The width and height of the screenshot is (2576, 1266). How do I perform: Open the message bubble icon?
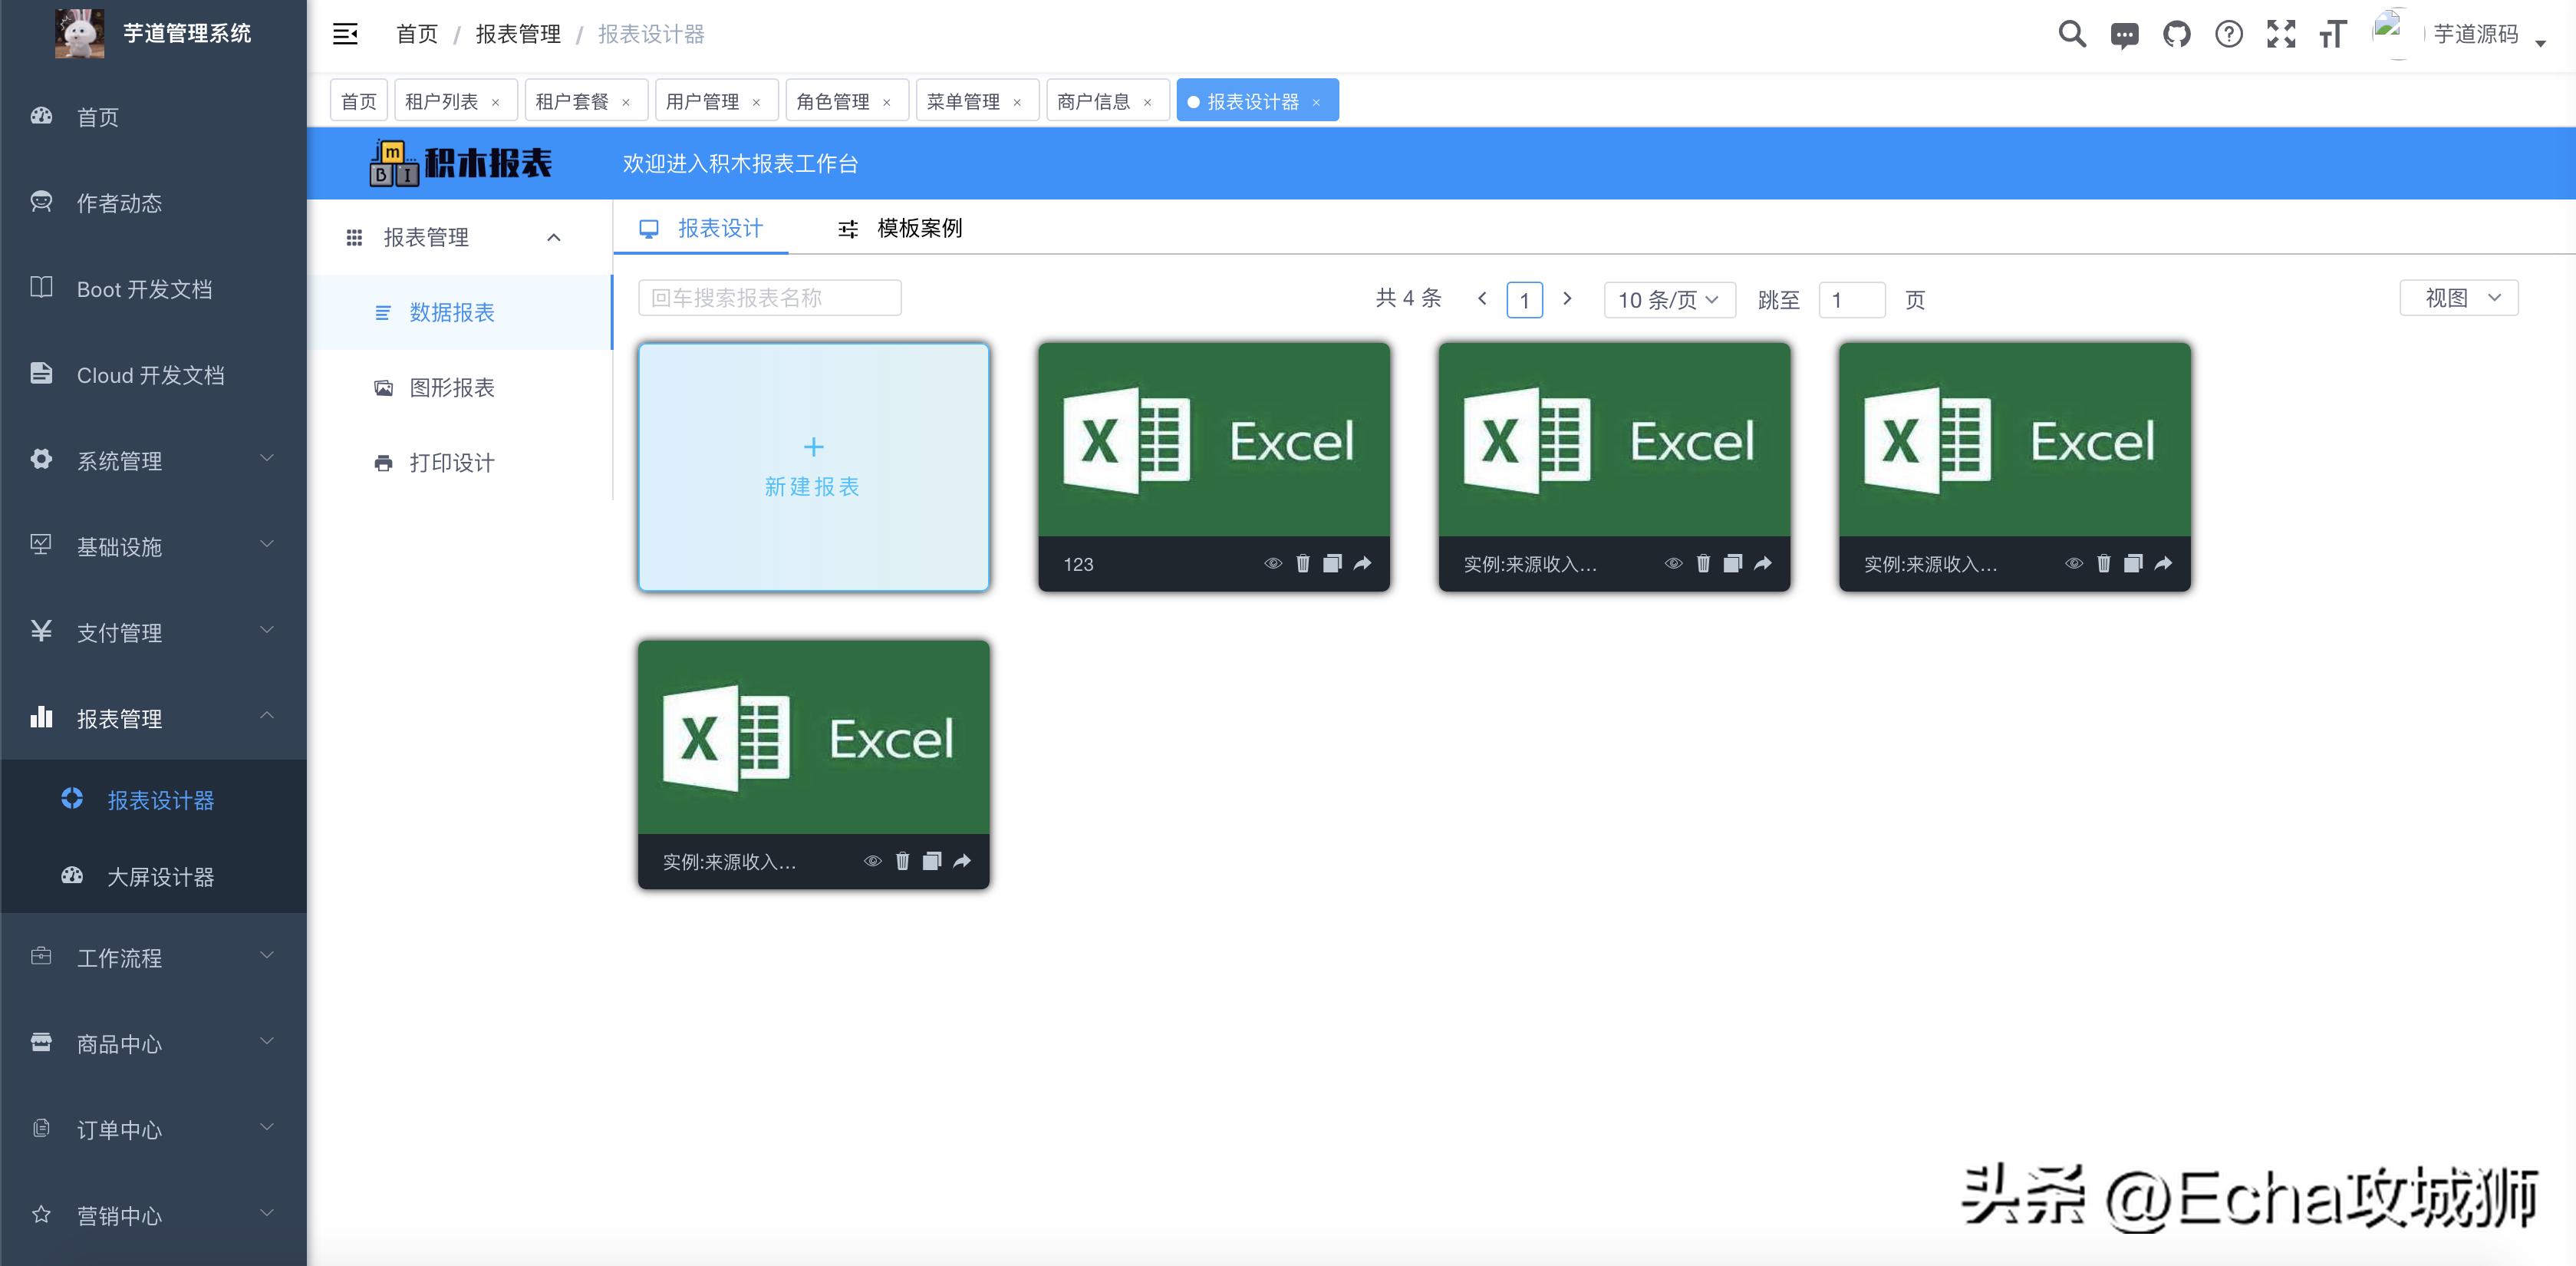[x=2124, y=34]
